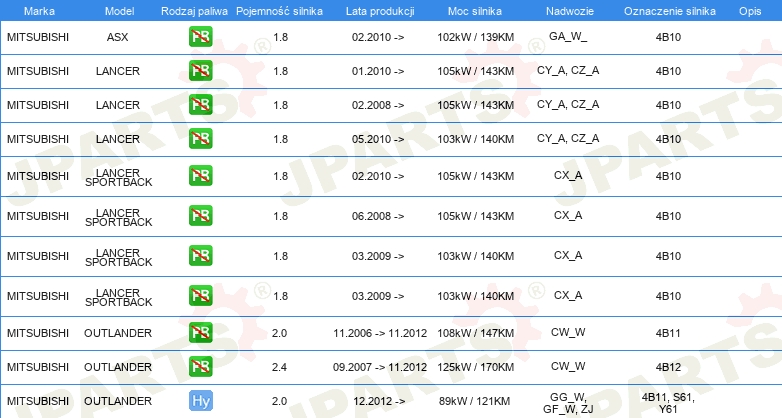This screenshot has width=782, height=418.
Task: Select OUTLANDER model in hybrid row
Action: click(x=118, y=401)
